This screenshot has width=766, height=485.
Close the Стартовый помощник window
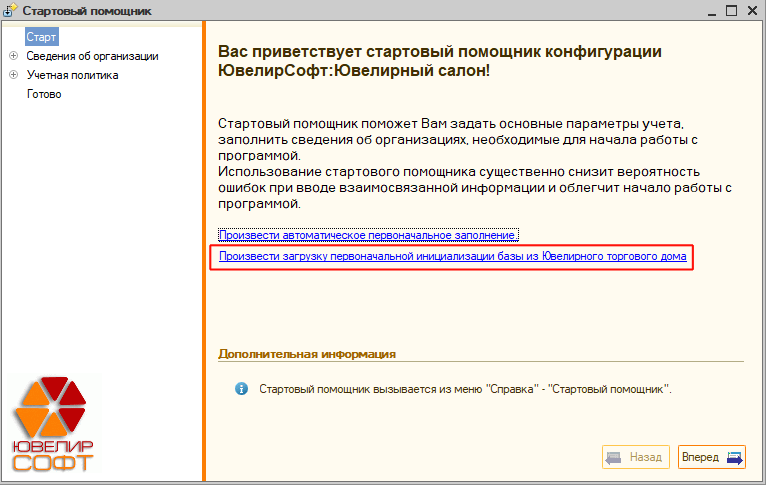(752, 11)
